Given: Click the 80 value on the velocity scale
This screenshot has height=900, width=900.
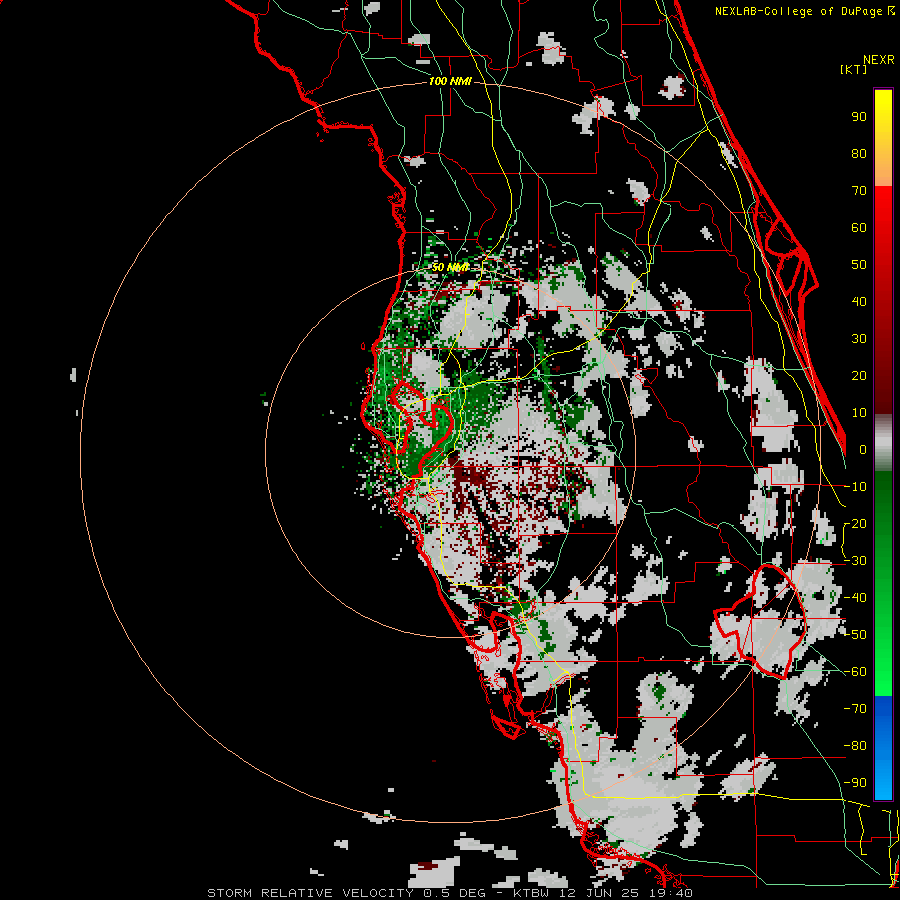Looking at the screenshot, I should (x=859, y=153).
